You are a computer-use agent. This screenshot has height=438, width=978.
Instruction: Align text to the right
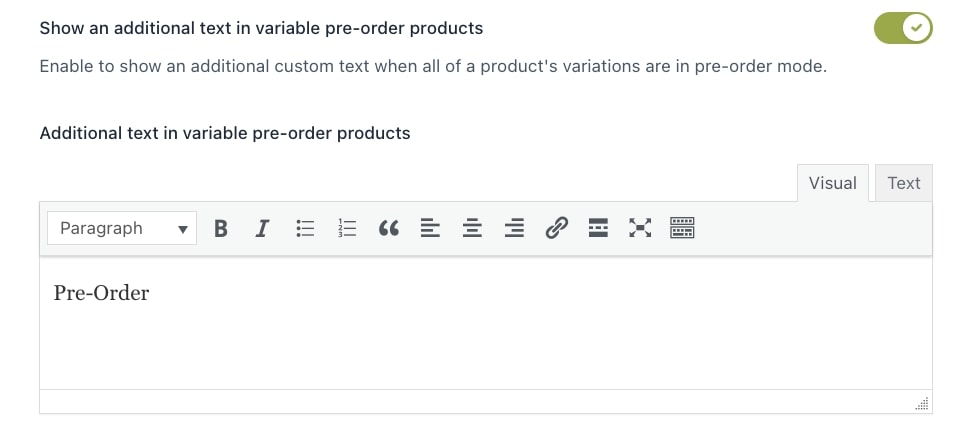tap(514, 228)
